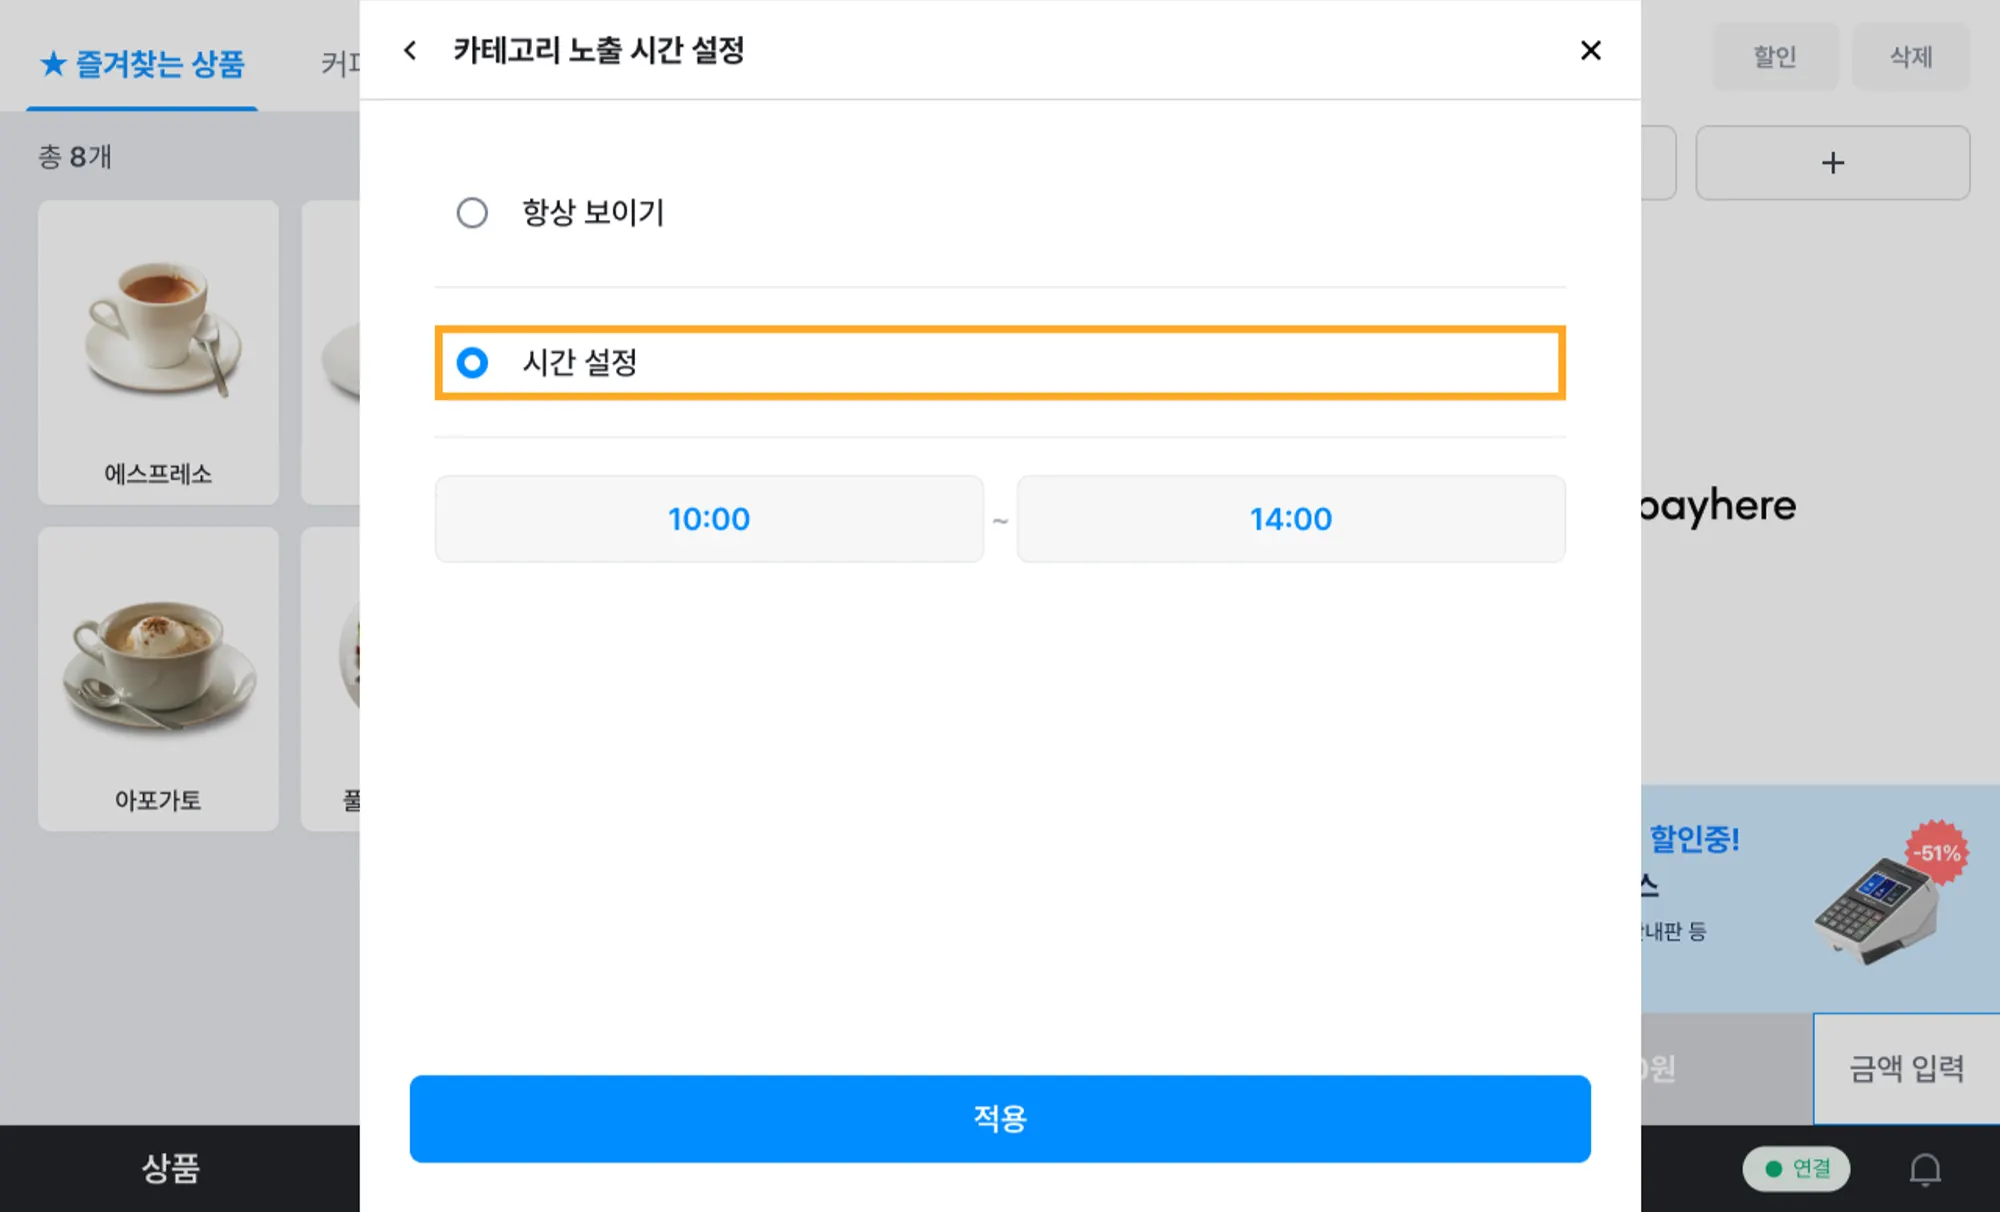Image resolution: width=2000 pixels, height=1212 pixels.
Task: Go back using the left chevron arrow
Action: click(x=410, y=50)
